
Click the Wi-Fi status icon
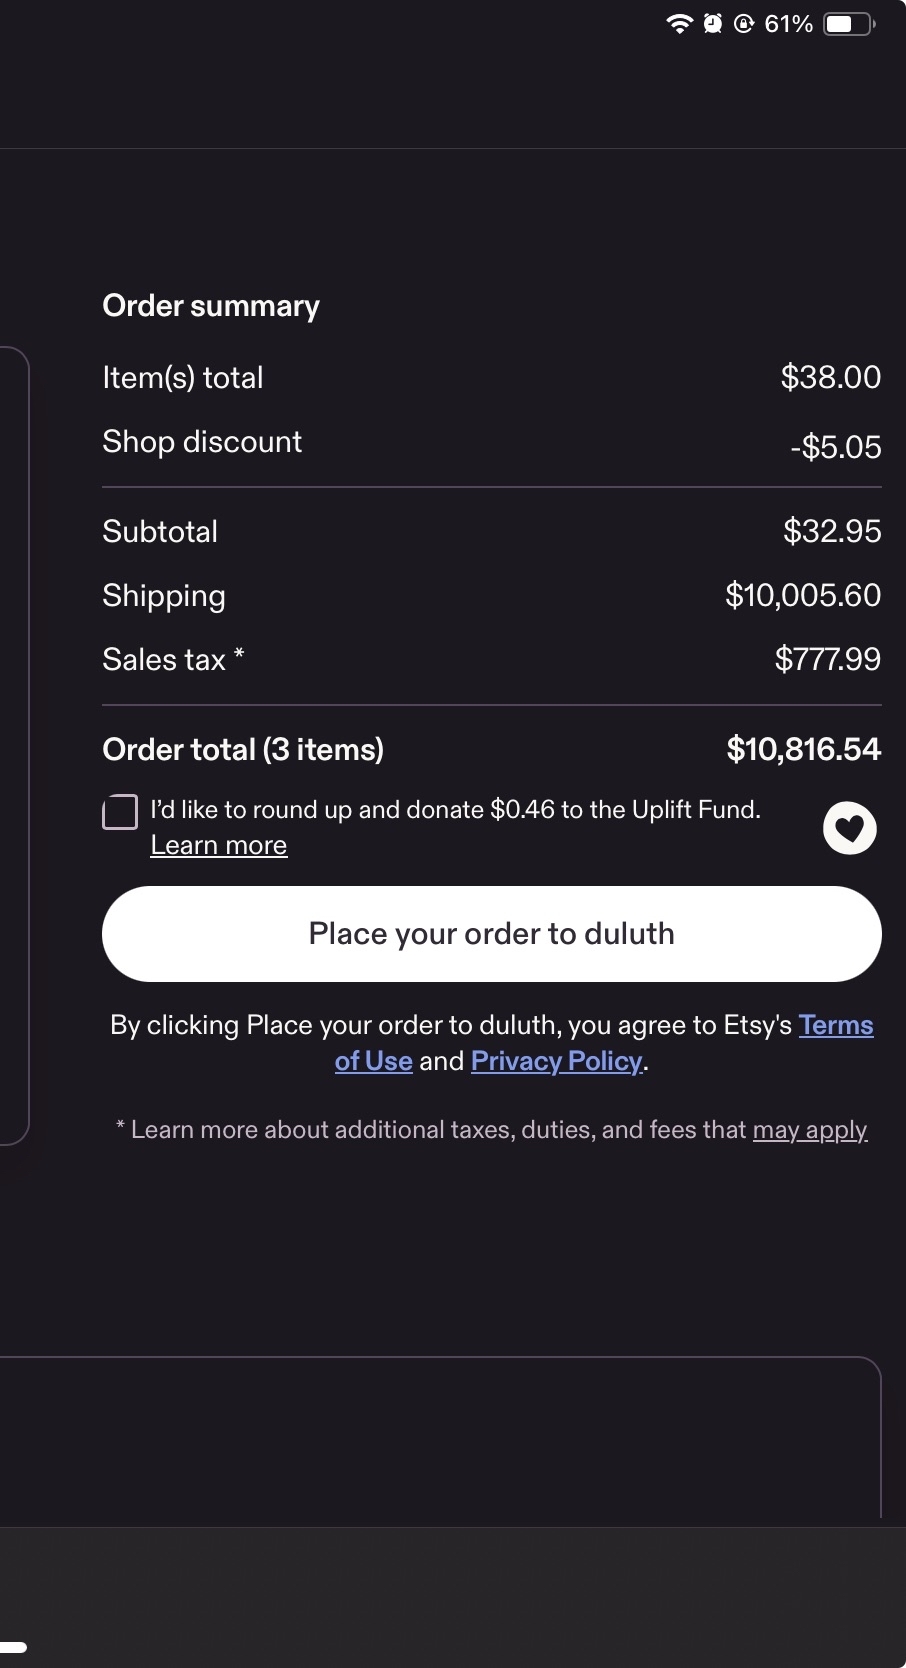[x=679, y=24]
